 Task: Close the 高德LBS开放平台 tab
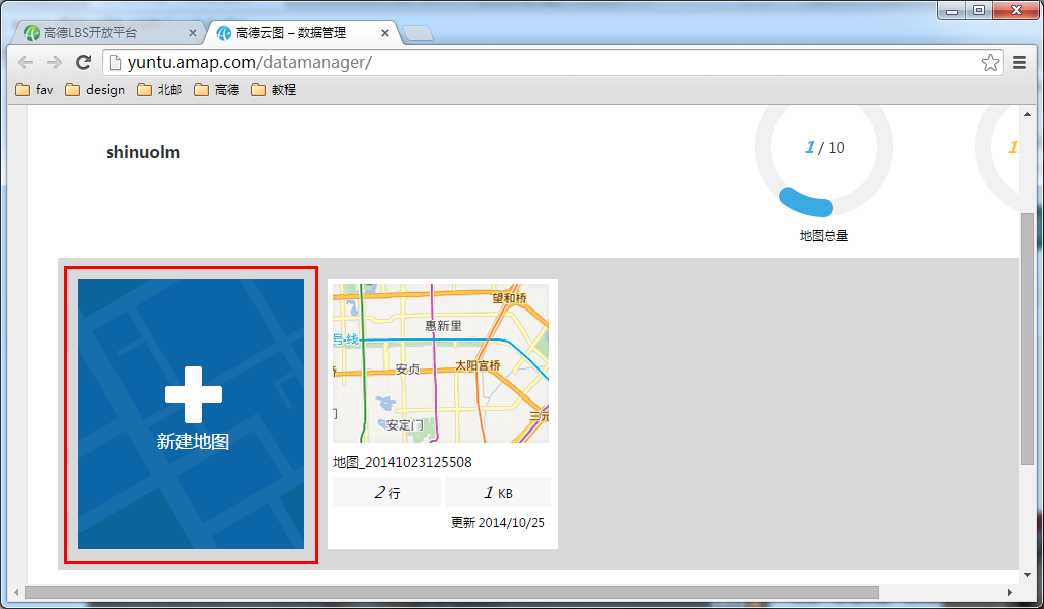[x=192, y=33]
